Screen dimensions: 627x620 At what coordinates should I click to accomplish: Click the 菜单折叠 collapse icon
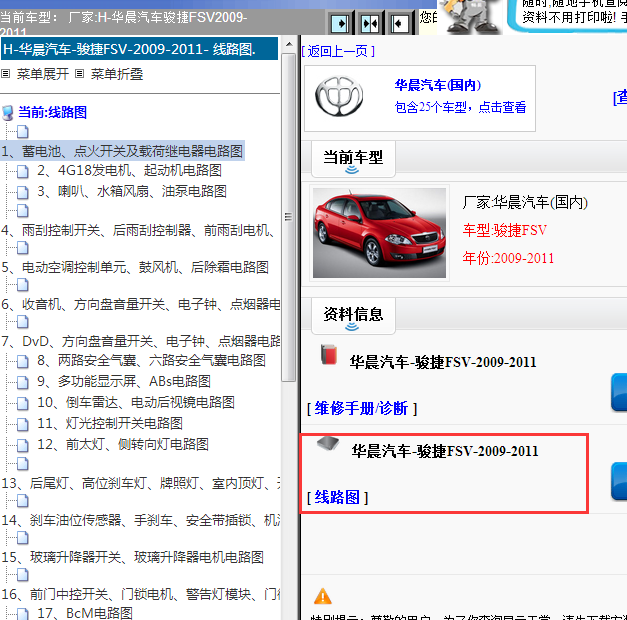tap(80, 74)
